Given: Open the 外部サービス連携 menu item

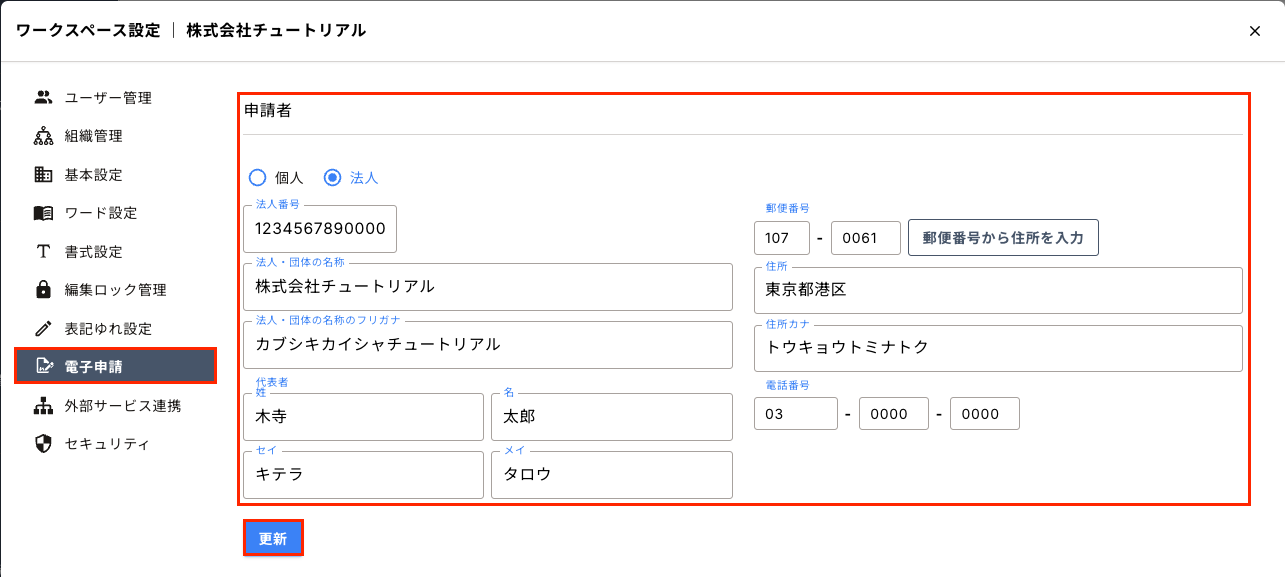Looking at the screenshot, I should (x=122, y=406).
